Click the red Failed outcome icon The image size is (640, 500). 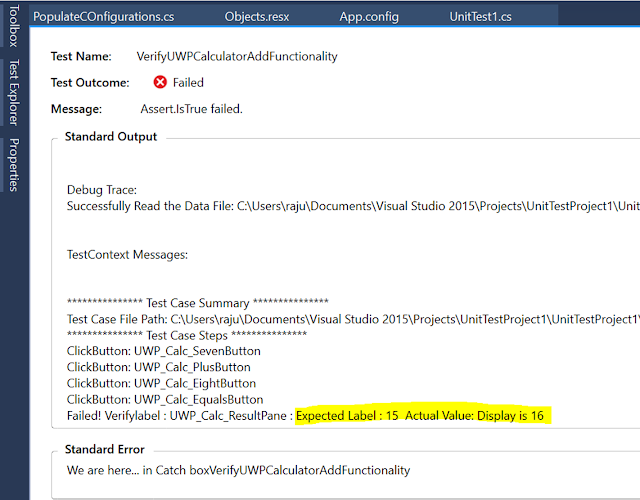pos(160,83)
